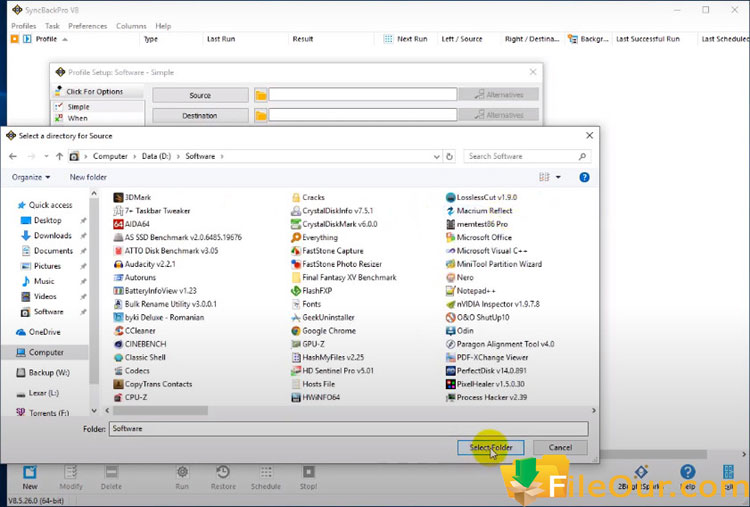
Task: Click the folder icon next to Destination field
Action: coord(261,115)
